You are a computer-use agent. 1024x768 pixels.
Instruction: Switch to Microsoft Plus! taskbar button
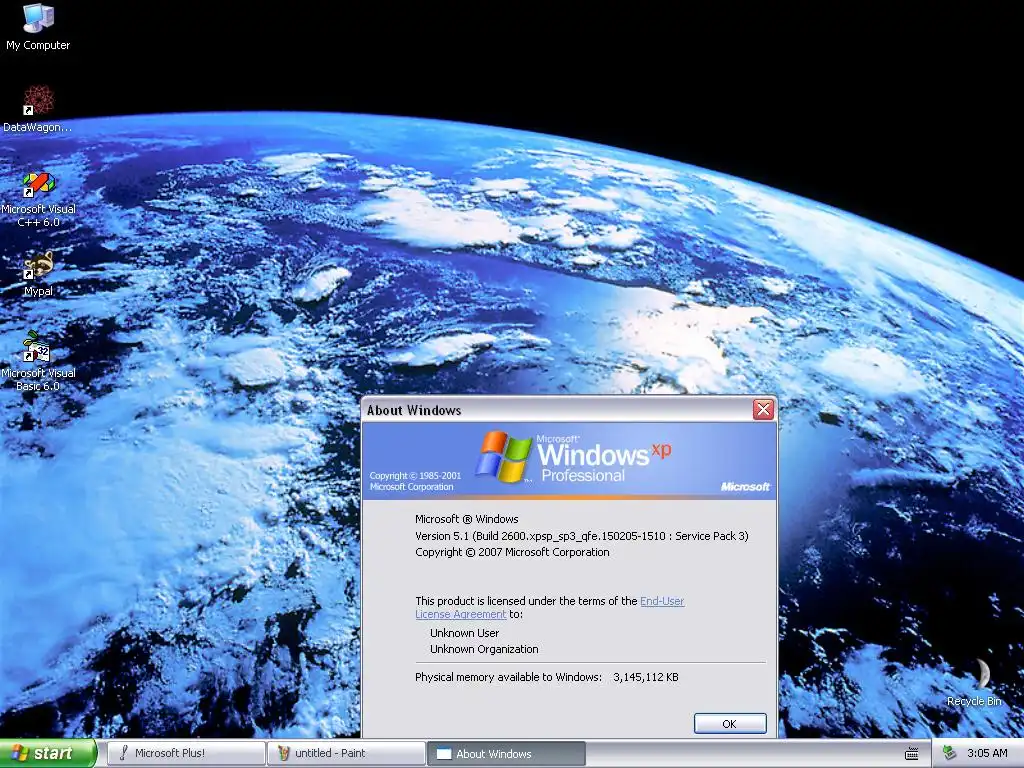[x=186, y=753]
